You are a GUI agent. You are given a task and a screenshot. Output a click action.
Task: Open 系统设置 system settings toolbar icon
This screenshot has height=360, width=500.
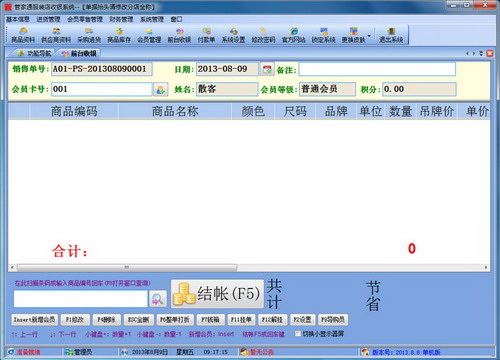233,35
